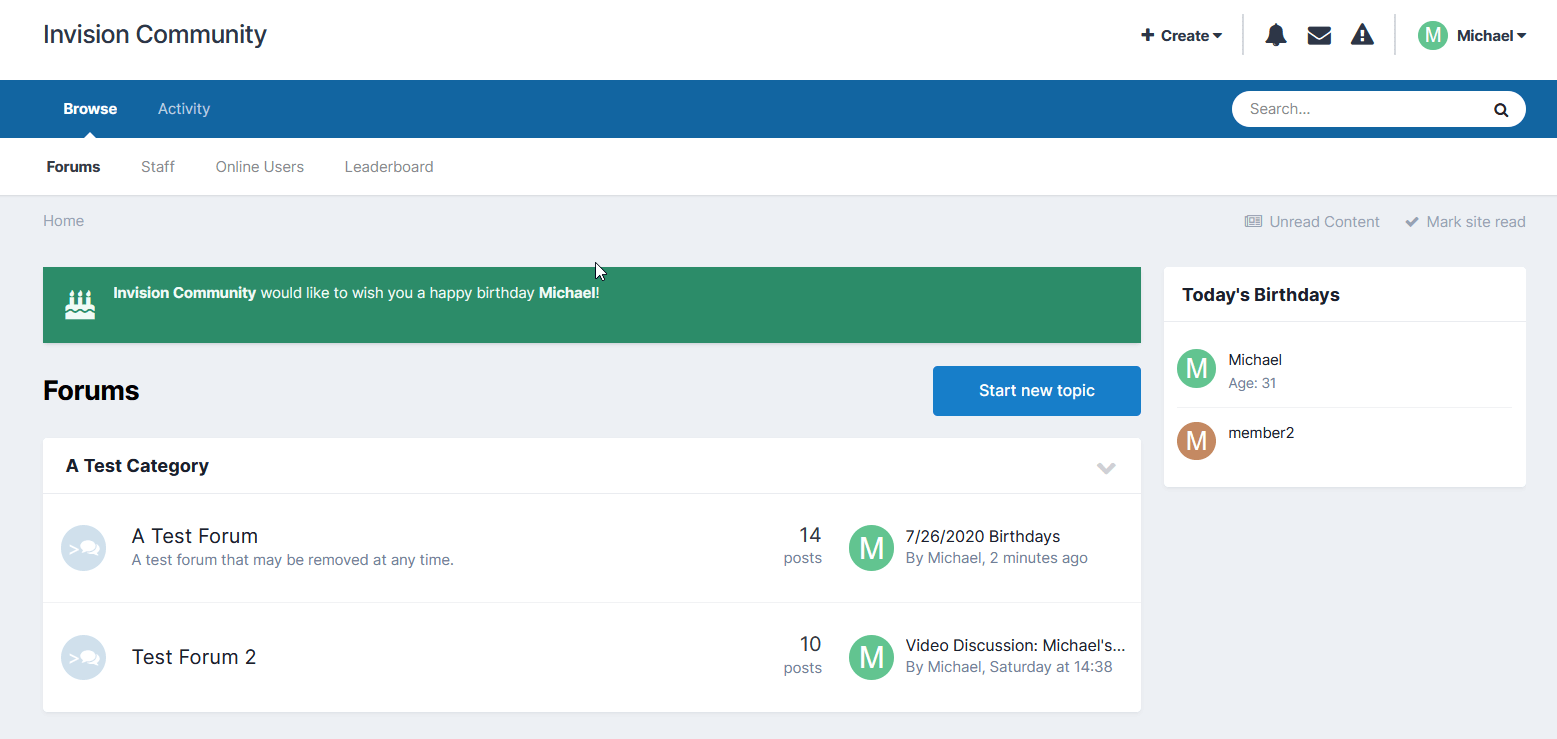The height and width of the screenshot is (739, 1557).
Task: Open the messages envelope icon
Action: [1319, 35]
